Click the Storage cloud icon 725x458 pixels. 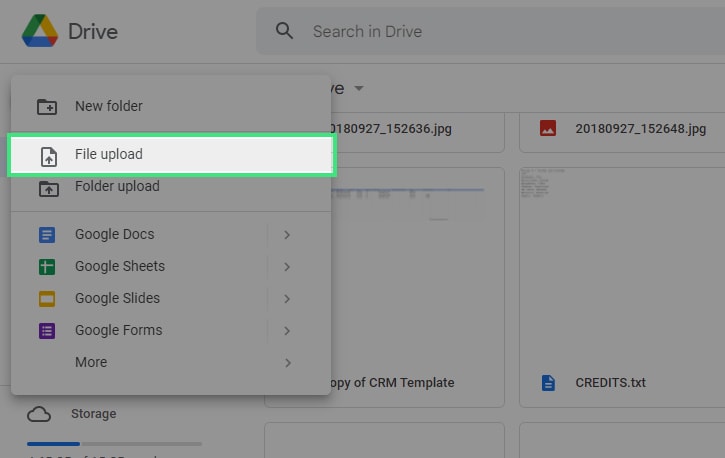click(39, 415)
